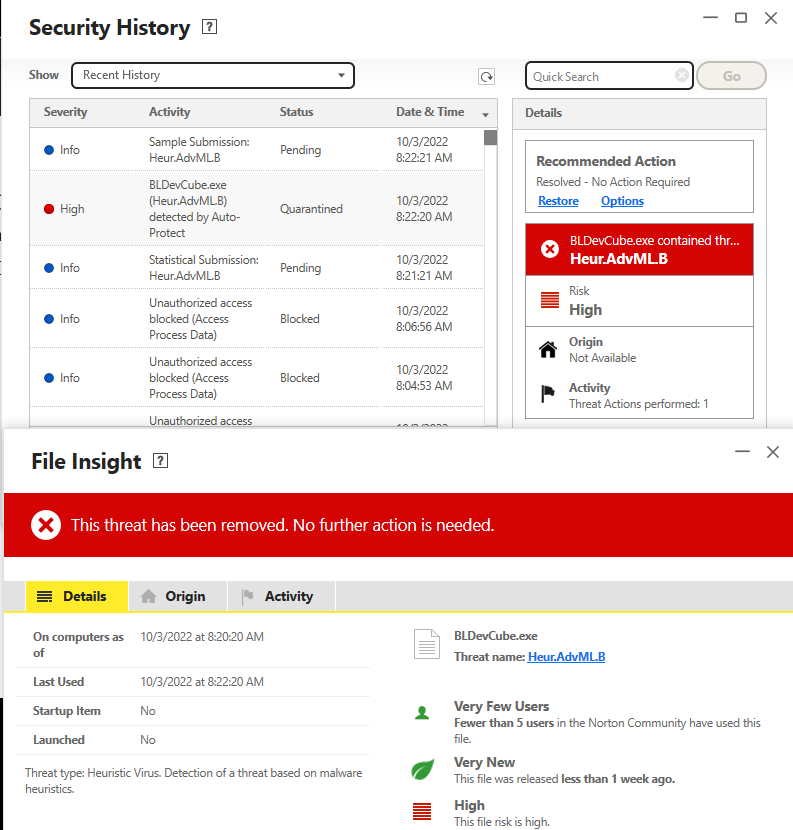Click blue Info dot for Sample Submission row
This screenshot has height=830, width=793.
tap(49, 150)
